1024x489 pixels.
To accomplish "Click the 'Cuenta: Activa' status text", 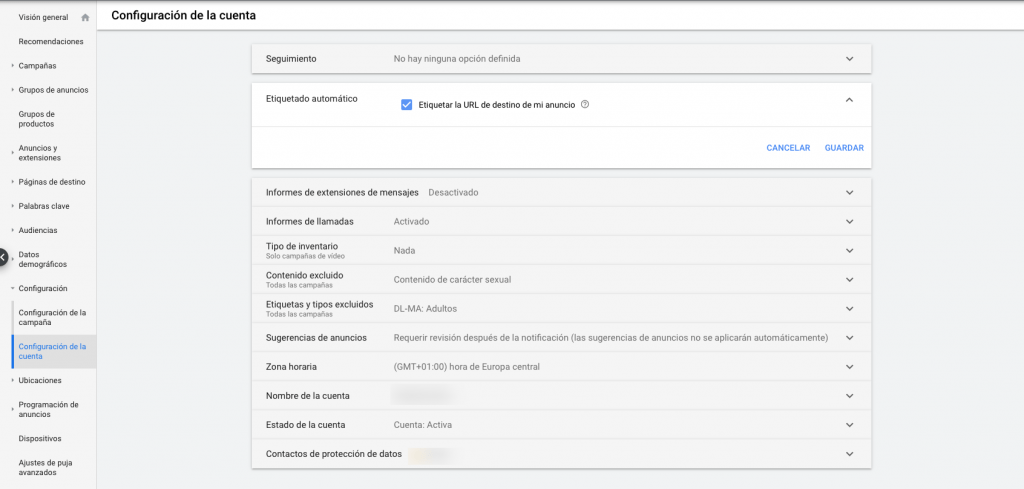I will tap(423, 425).
